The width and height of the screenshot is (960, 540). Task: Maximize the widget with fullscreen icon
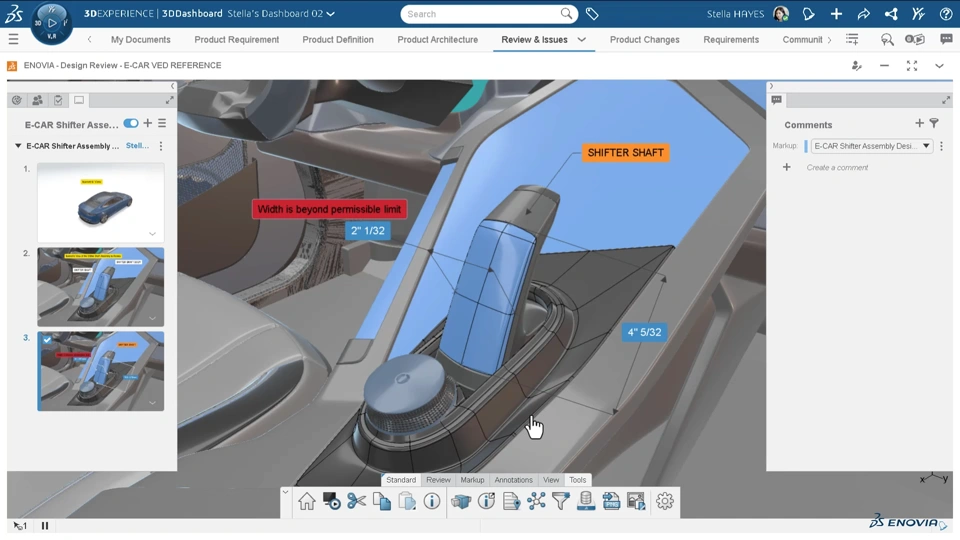pyautogui.click(x=912, y=66)
